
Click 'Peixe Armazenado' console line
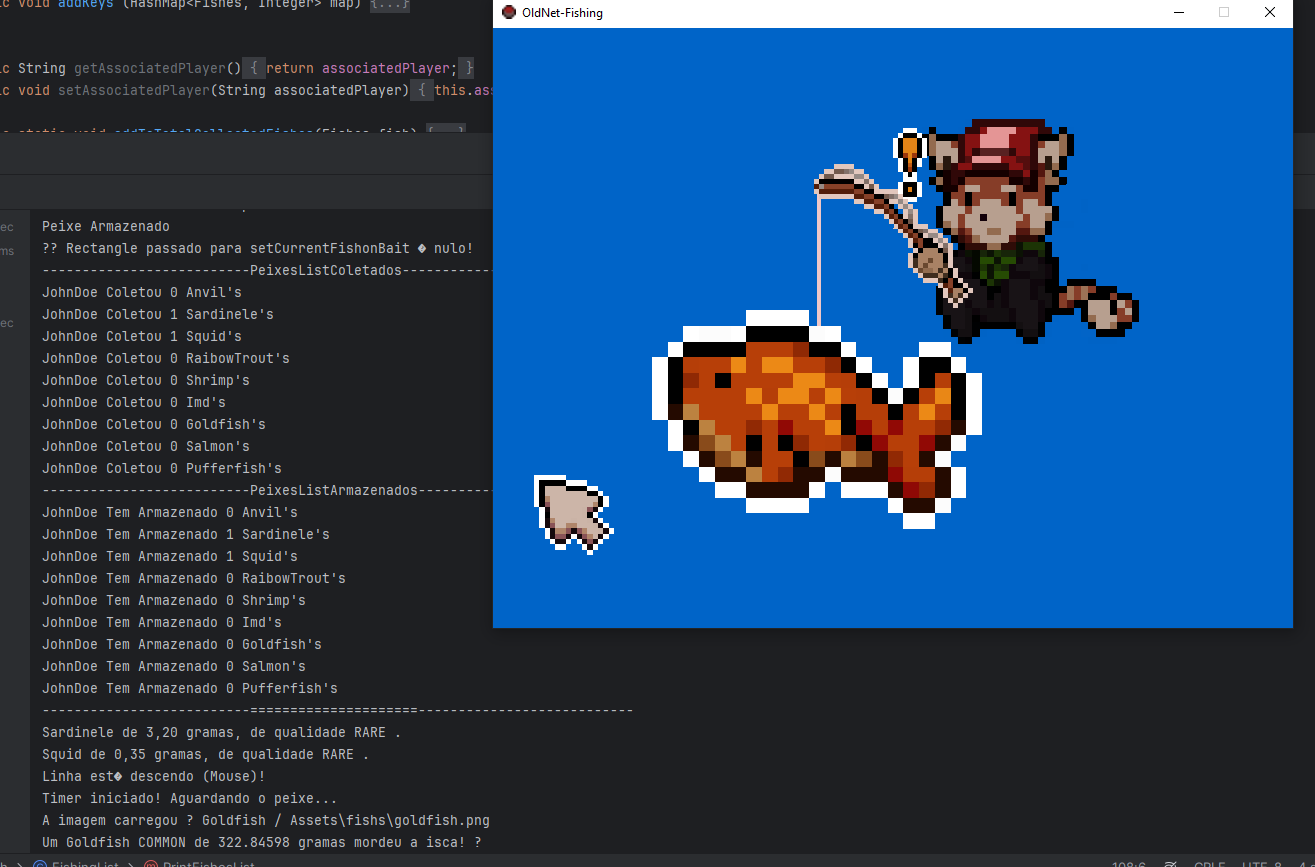pos(106,227)
